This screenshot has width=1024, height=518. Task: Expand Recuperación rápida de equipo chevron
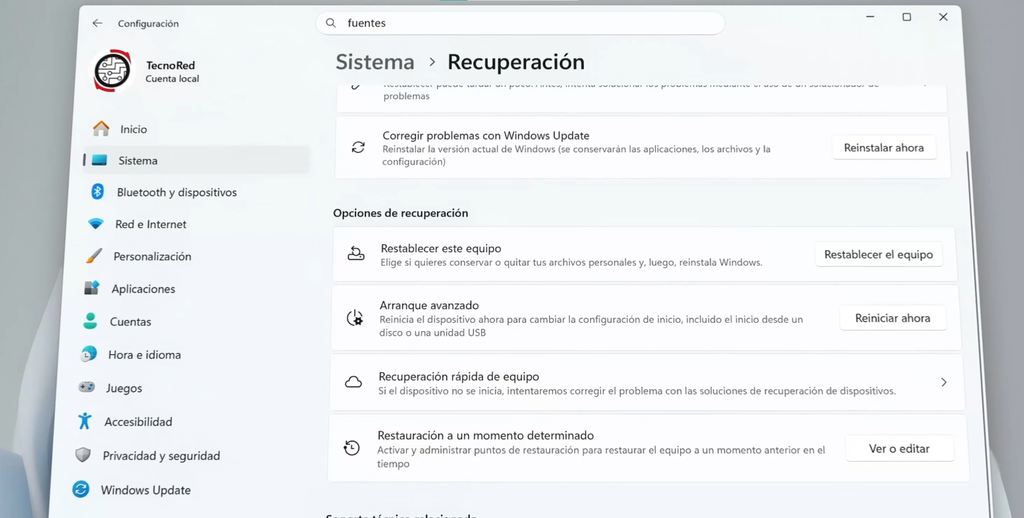tap(944, 382)
